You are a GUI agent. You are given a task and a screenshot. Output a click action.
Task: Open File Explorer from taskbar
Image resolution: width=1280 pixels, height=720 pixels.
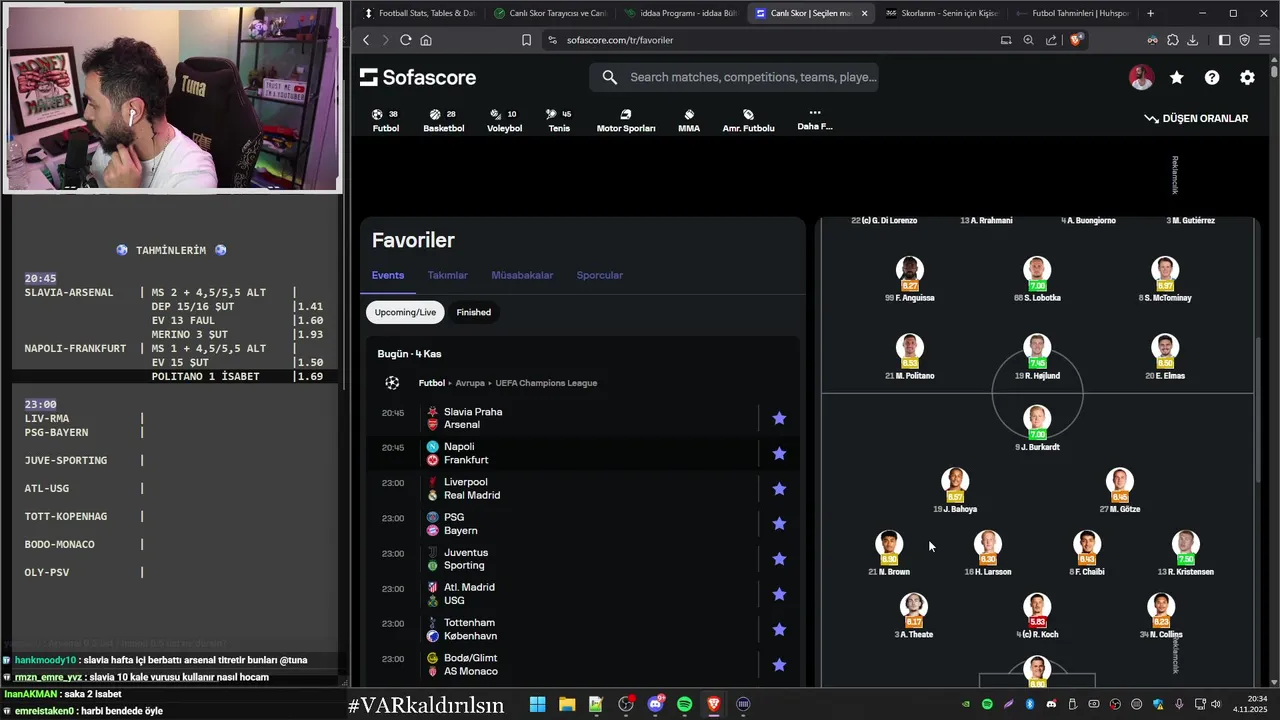tap(566, 704)
